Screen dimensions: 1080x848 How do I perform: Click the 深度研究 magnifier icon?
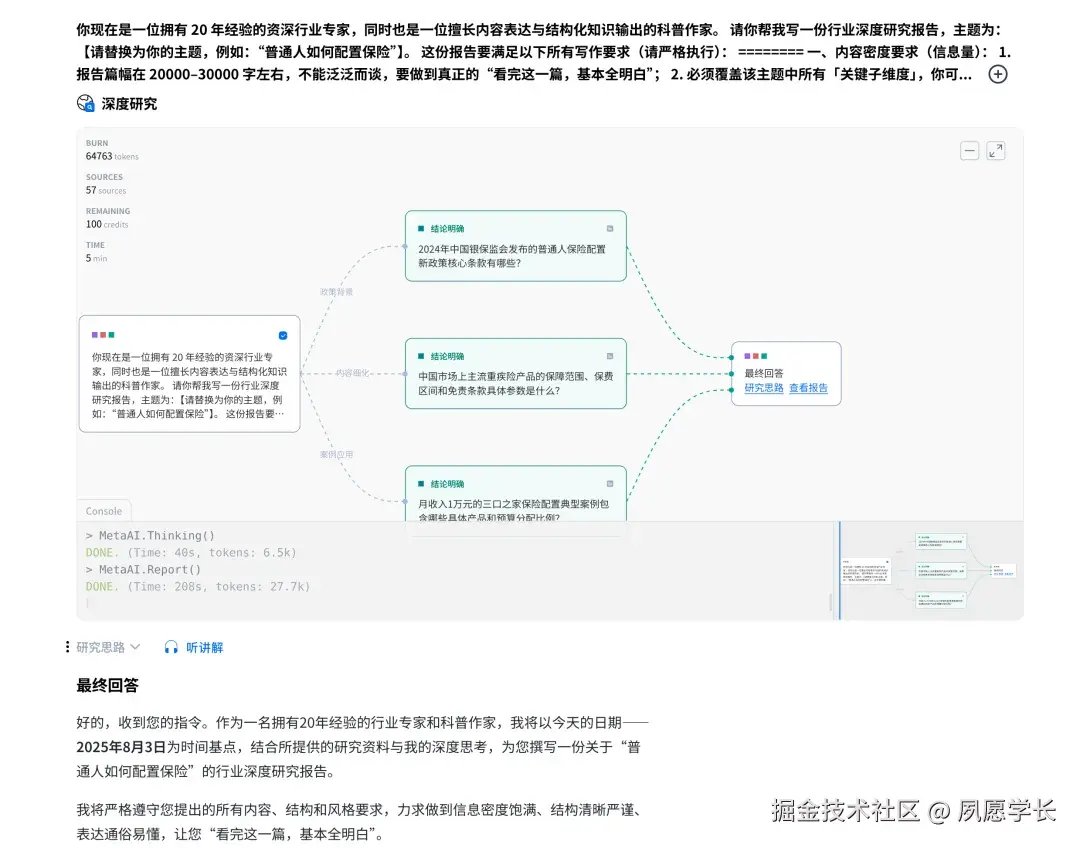pyautogui.click(x=87, y=102)
